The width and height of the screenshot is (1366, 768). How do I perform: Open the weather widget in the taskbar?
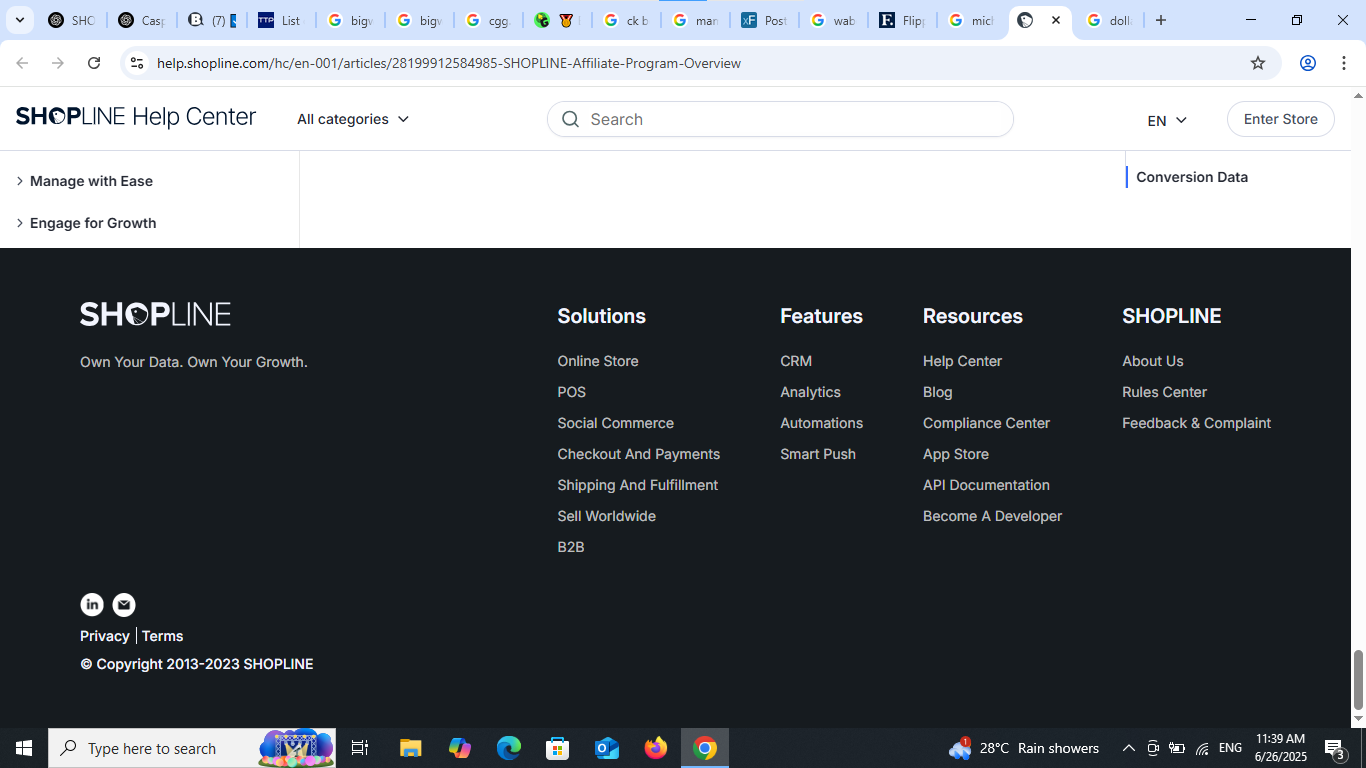coord(1024,748)
